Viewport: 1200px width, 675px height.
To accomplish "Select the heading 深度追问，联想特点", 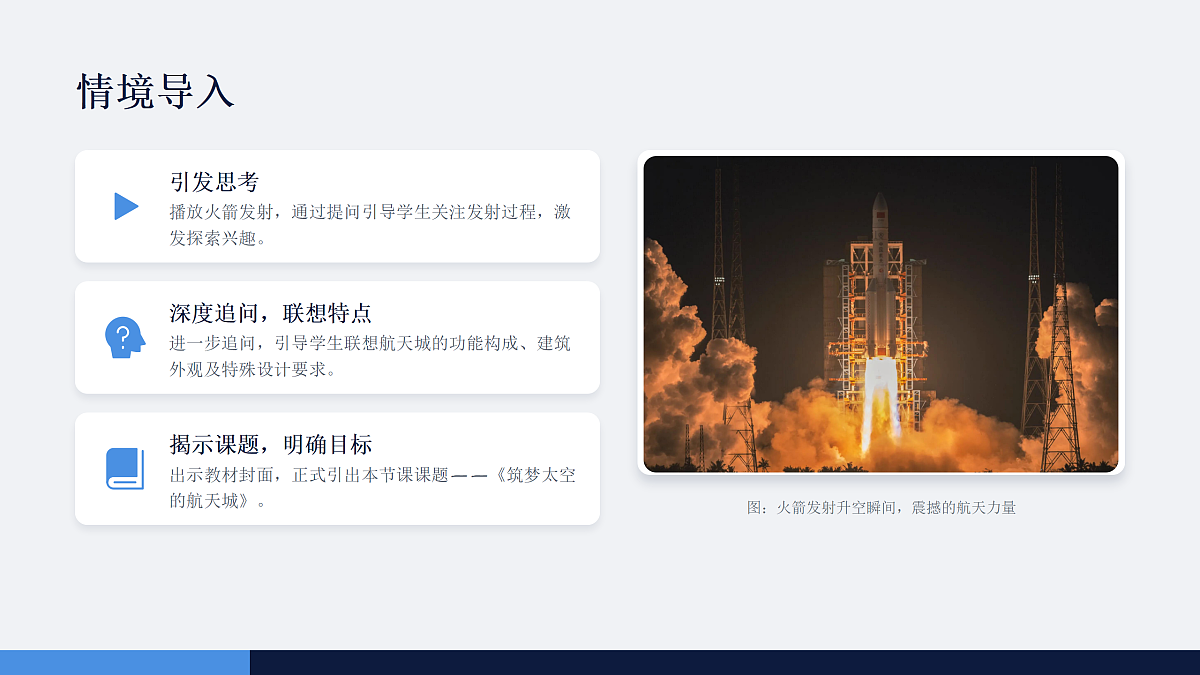I will click(270, 313).
